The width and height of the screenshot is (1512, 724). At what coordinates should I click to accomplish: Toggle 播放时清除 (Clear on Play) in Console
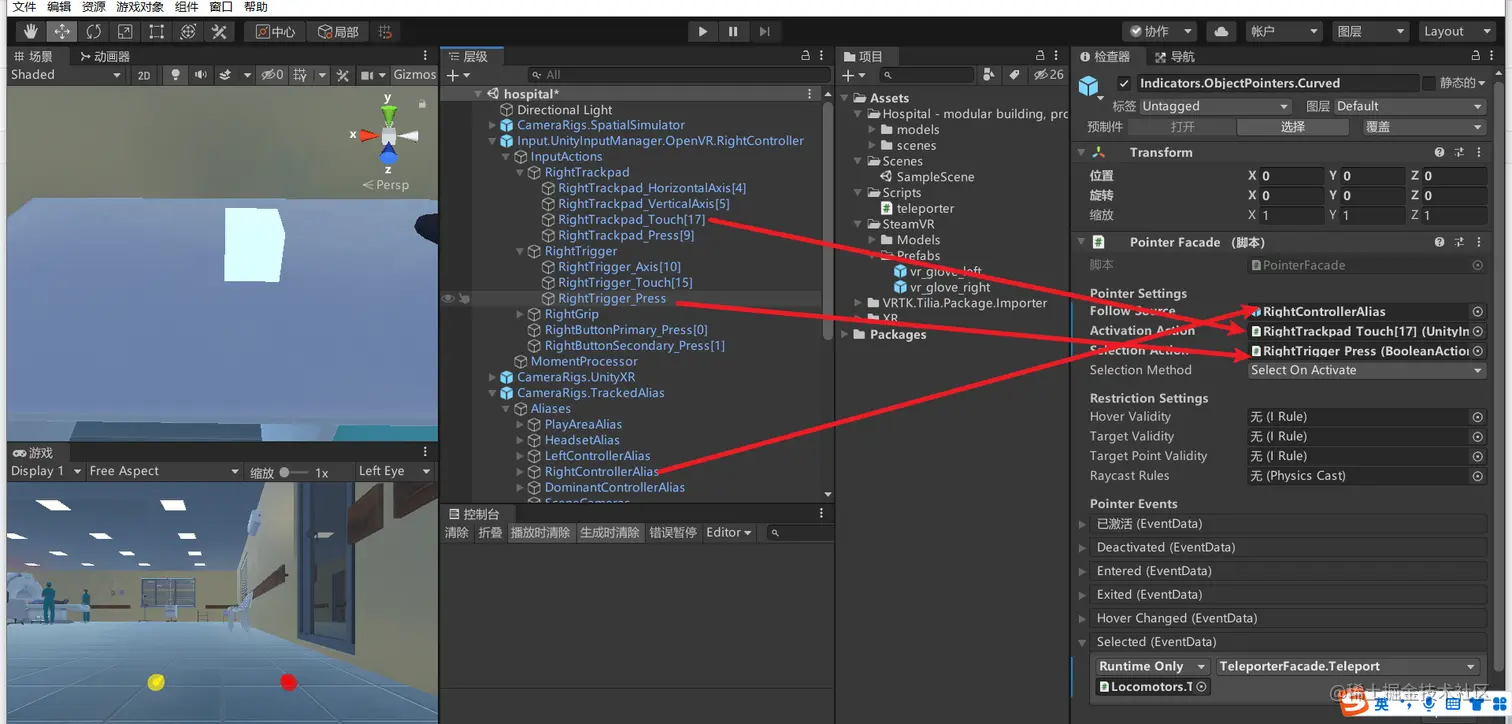(540, 533)
